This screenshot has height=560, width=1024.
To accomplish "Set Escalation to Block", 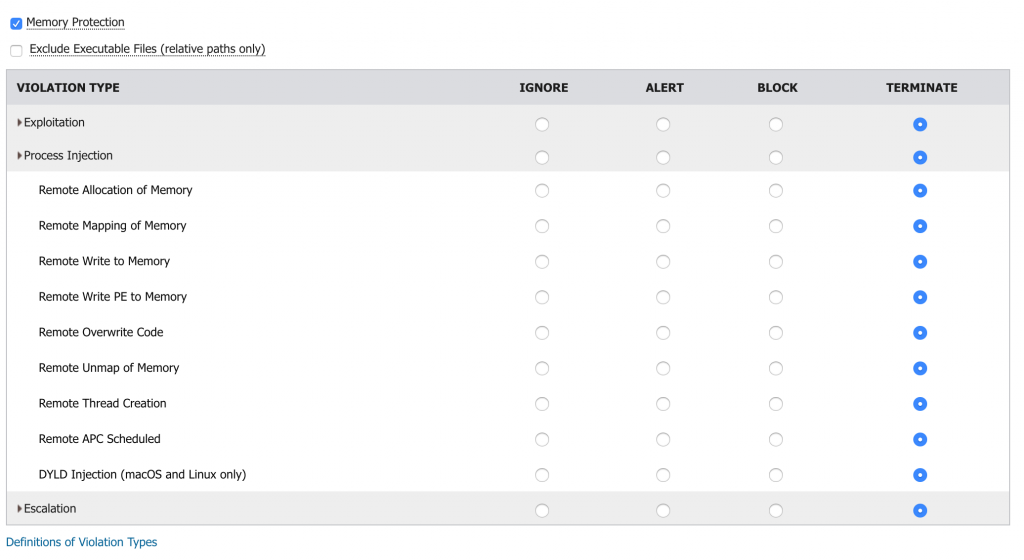I will click(776, 510).
